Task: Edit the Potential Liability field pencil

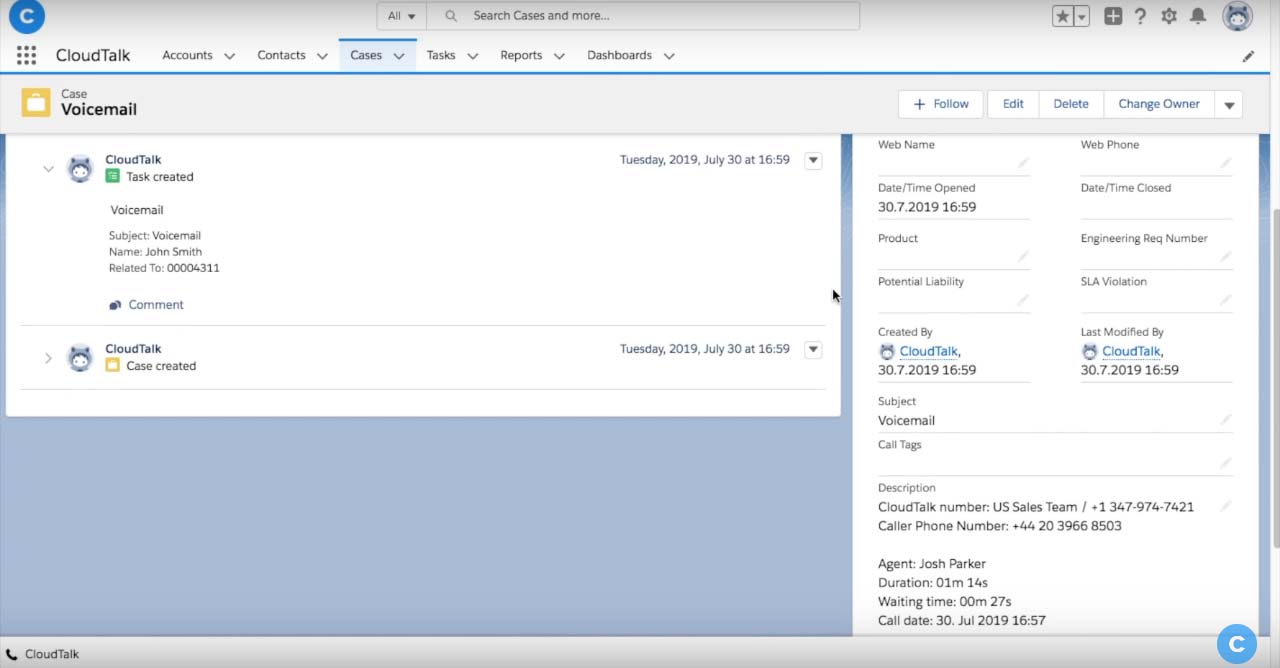Action: point(1023,300)
